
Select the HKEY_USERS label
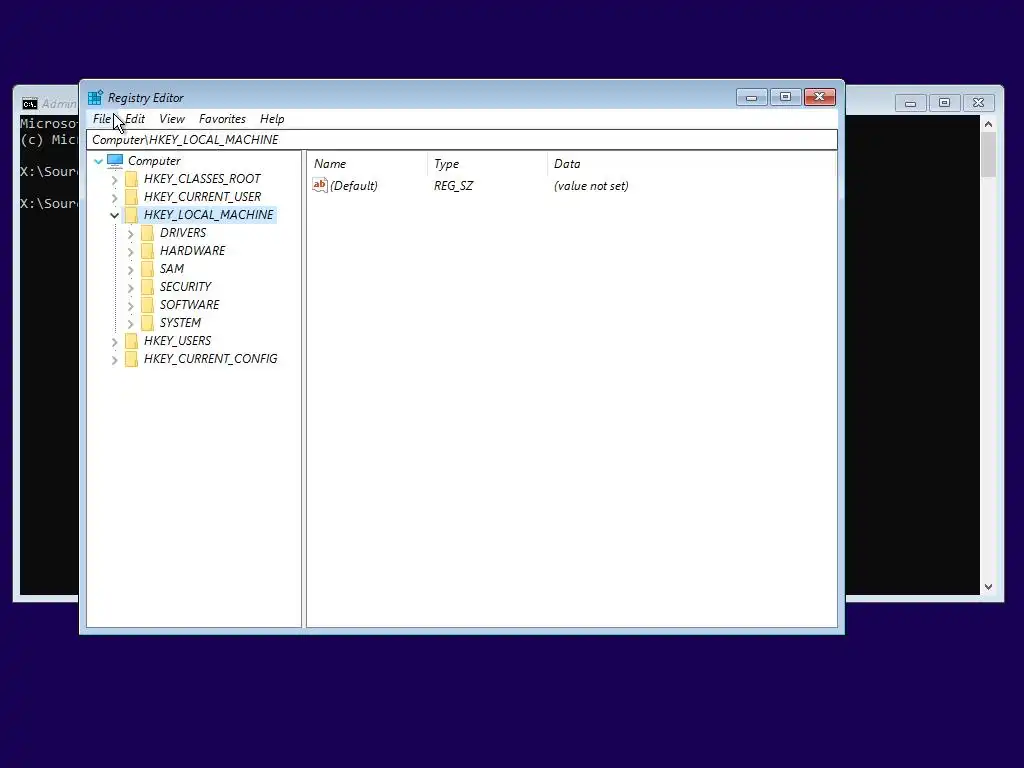point(177,341)
